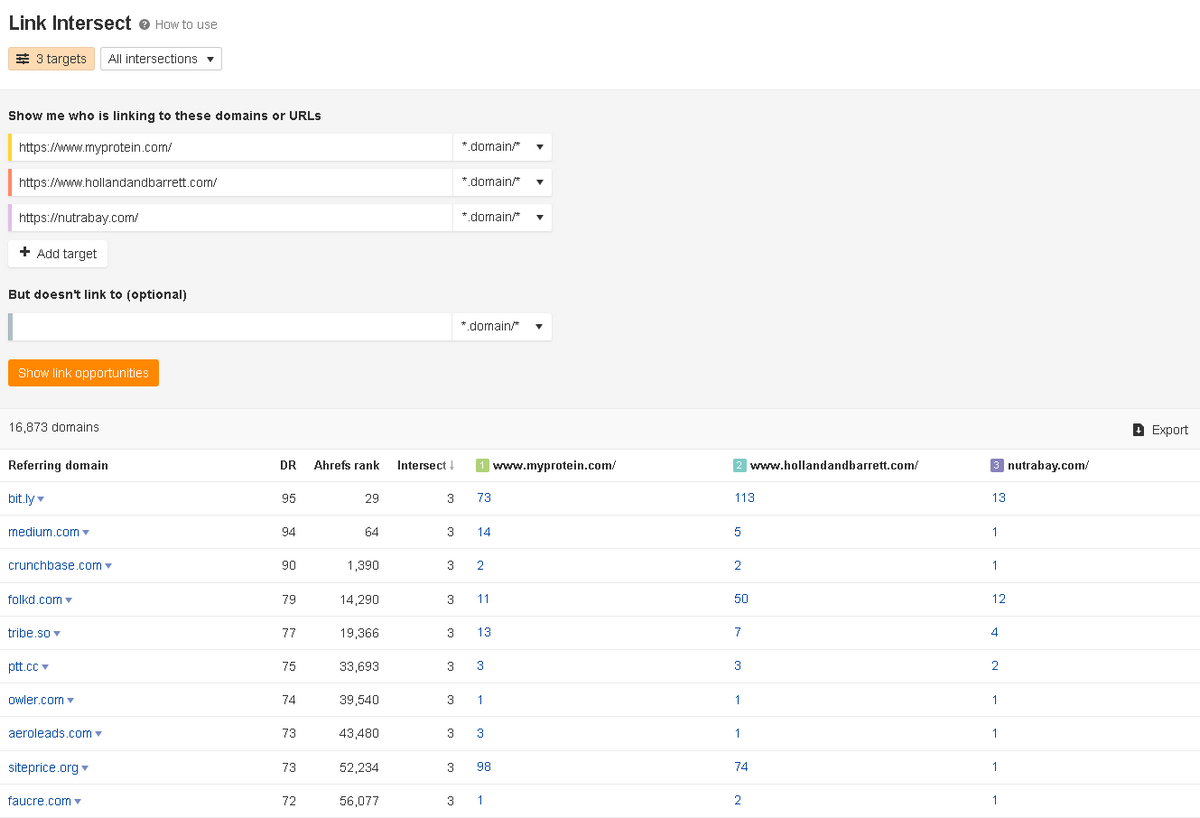Expand the folkd.com domain menu arrow
The width and height of the screenshot is (1200, 818).
coord(68,600)
